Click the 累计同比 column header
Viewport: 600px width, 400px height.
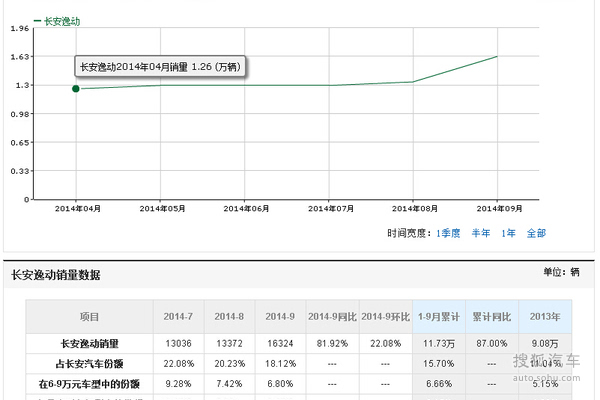(491, 316)
